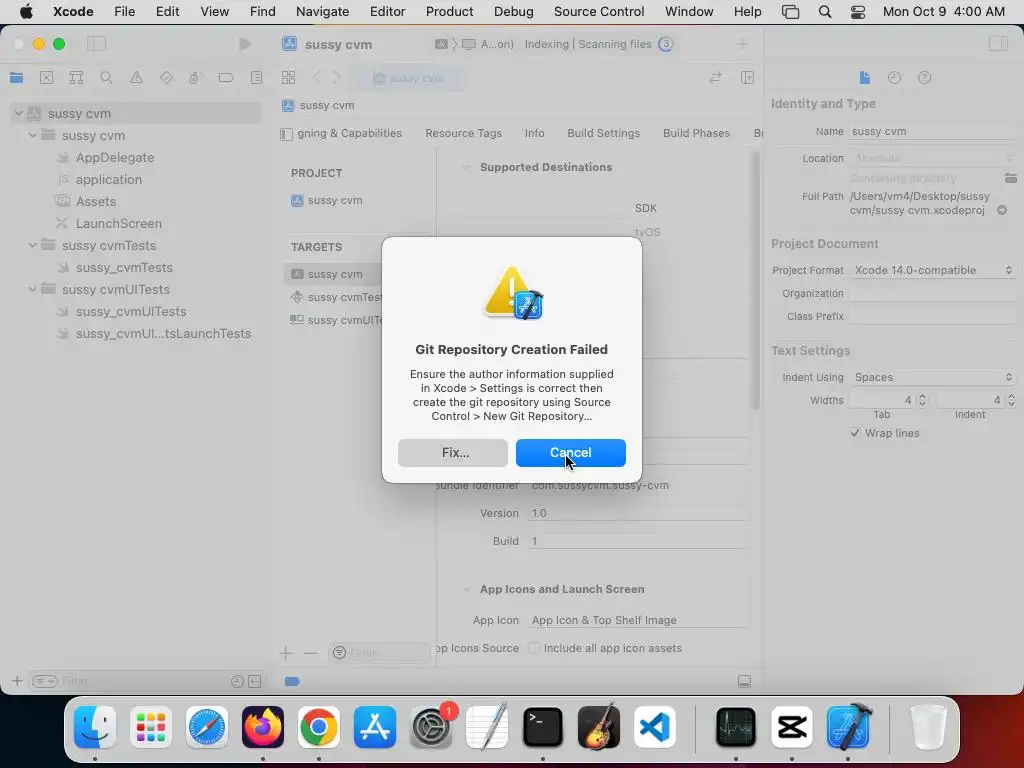Collapse the sussy cvmUITests group

click(x=33, y=289)
